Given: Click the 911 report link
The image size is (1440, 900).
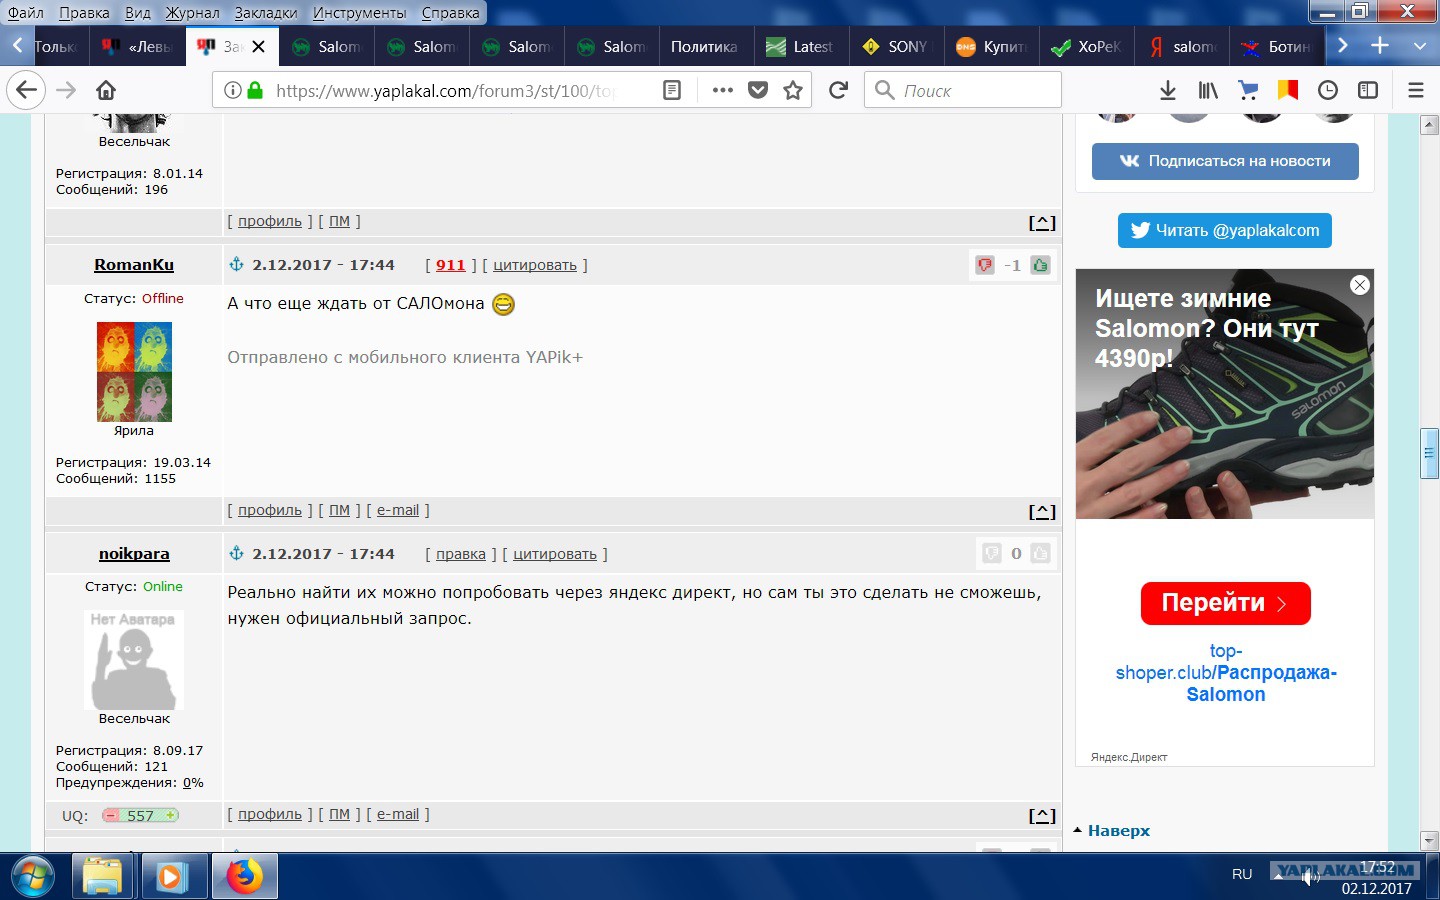Looking at the screenshot, I should point(451,265).
